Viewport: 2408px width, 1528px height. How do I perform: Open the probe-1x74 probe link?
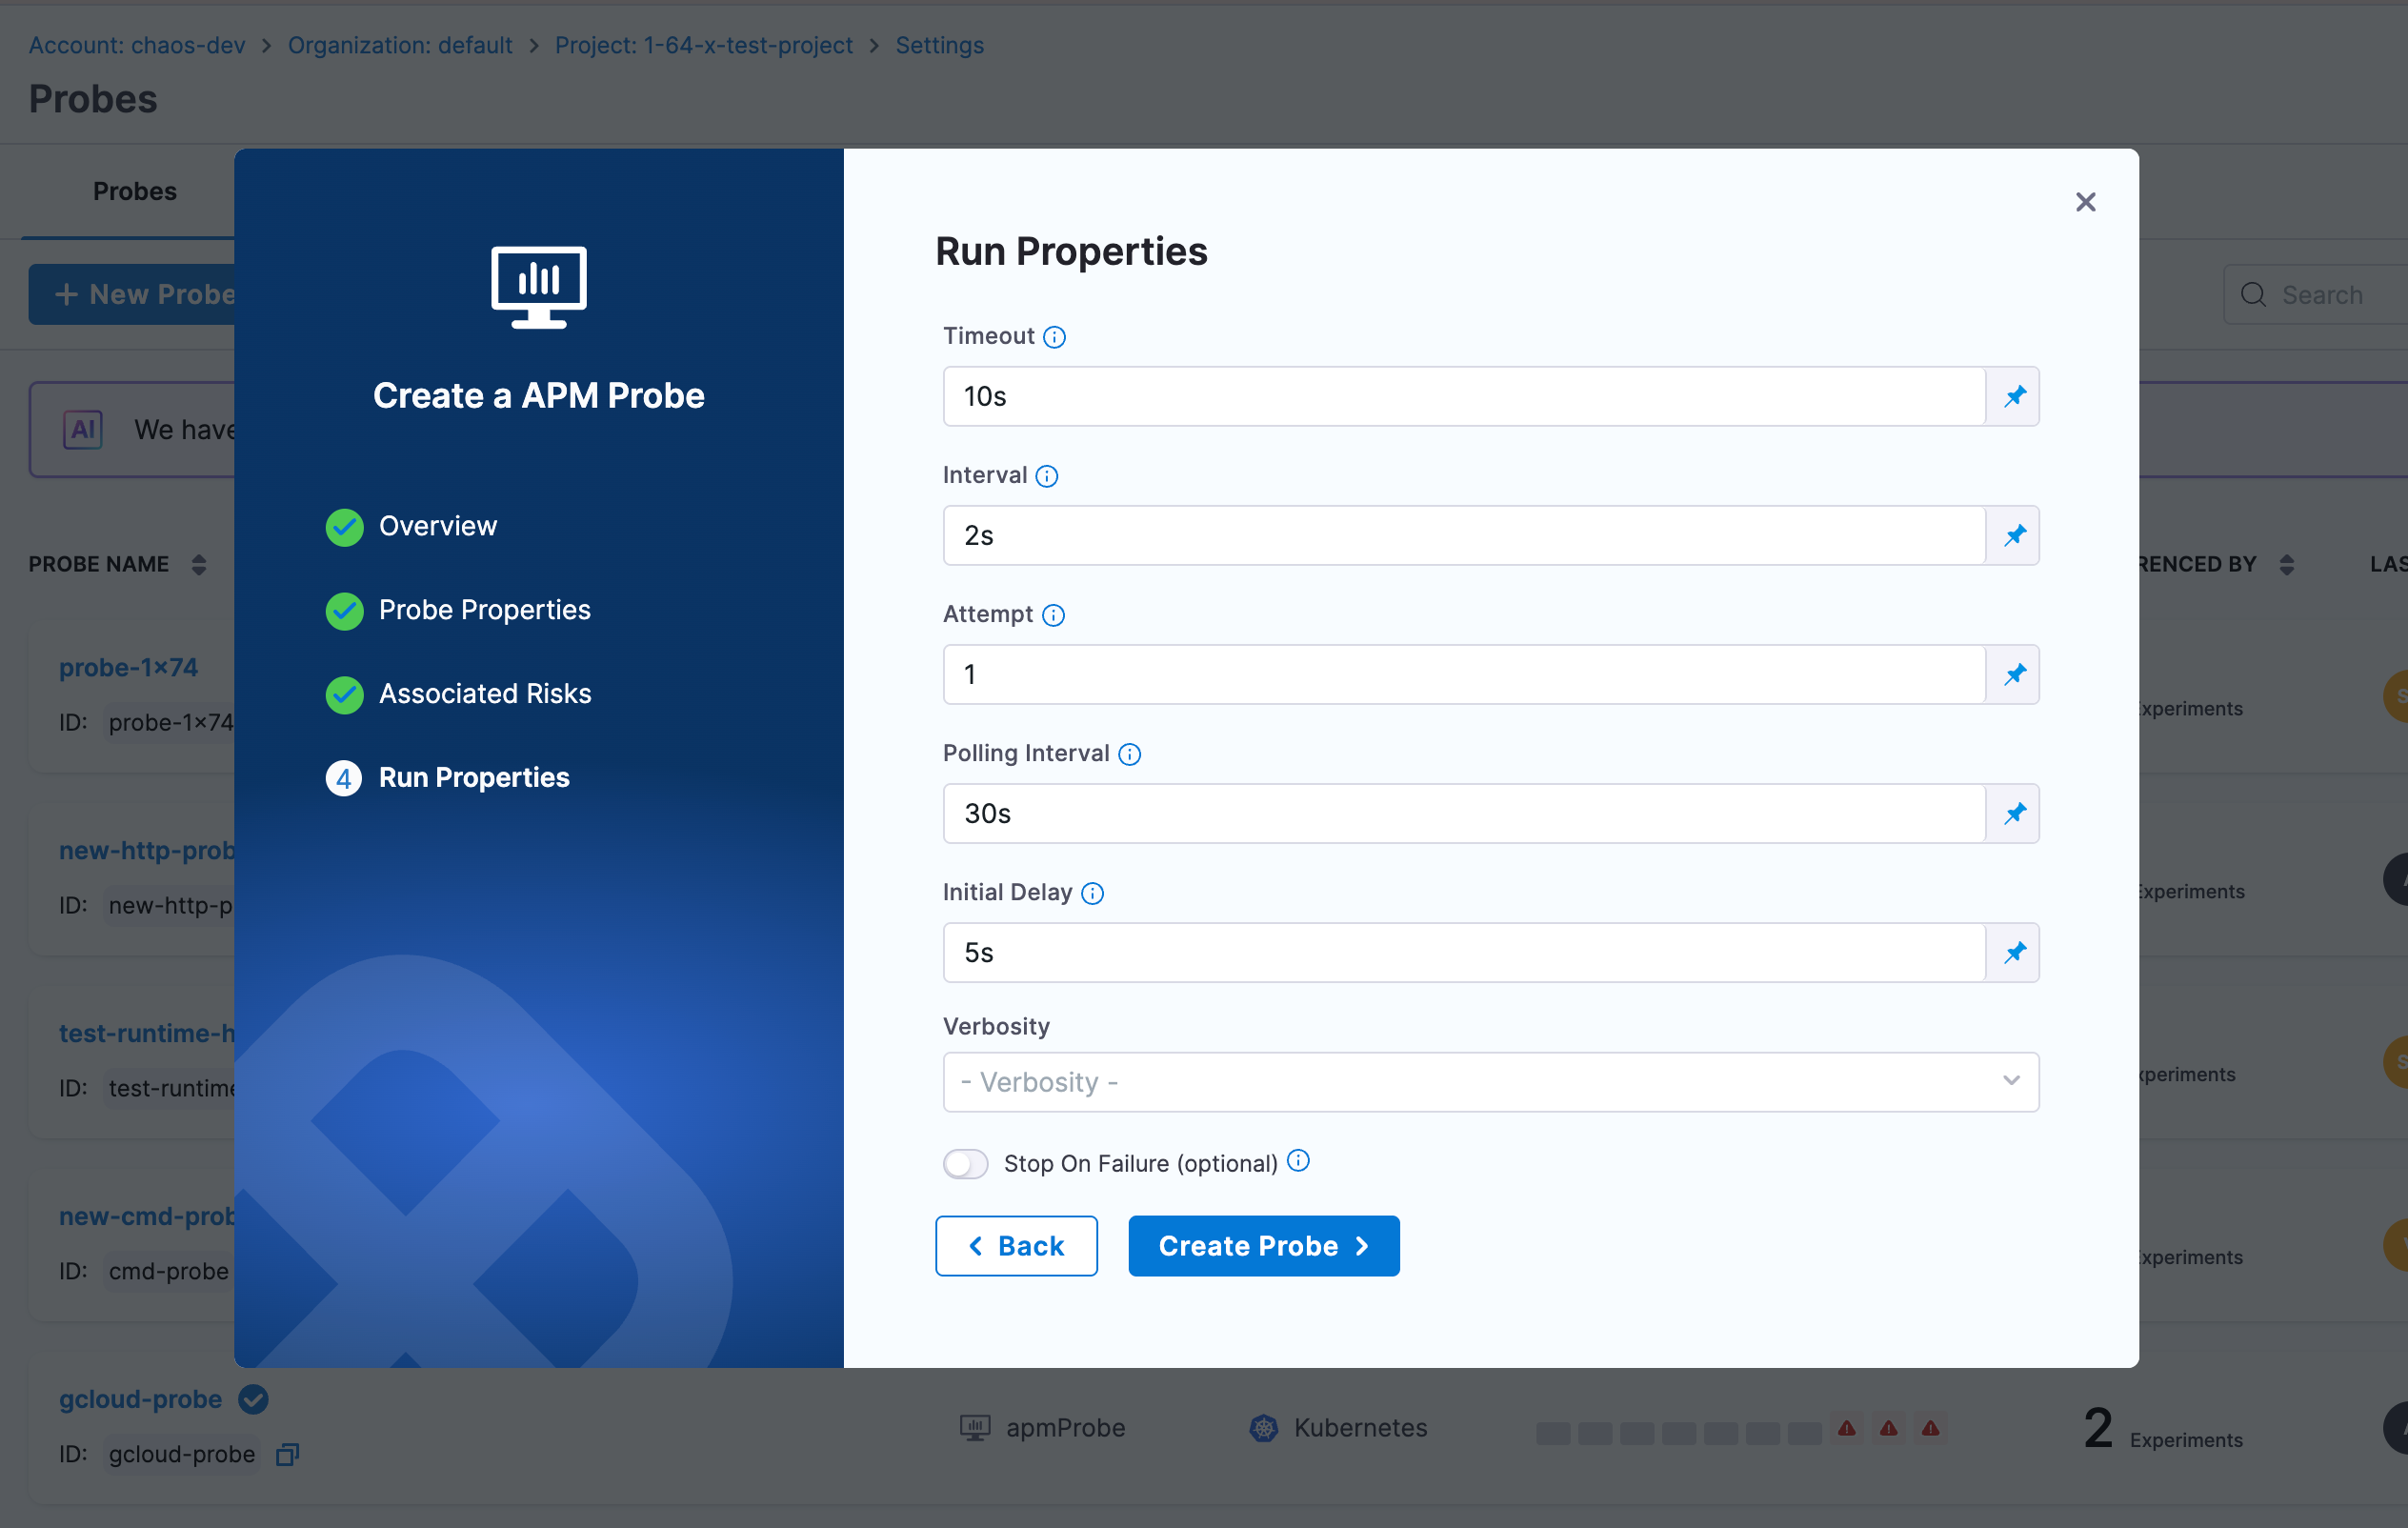coord(128,667)
